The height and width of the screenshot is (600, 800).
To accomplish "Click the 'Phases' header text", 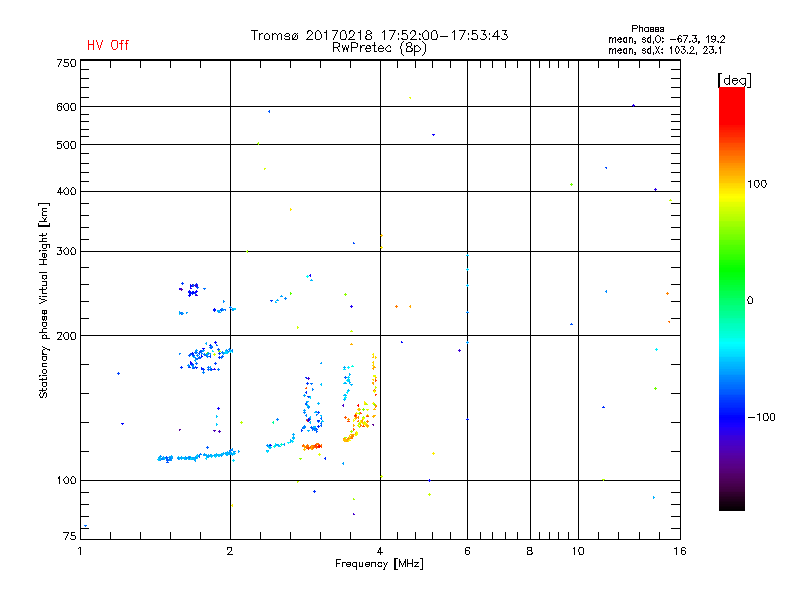I will (647, 29).
